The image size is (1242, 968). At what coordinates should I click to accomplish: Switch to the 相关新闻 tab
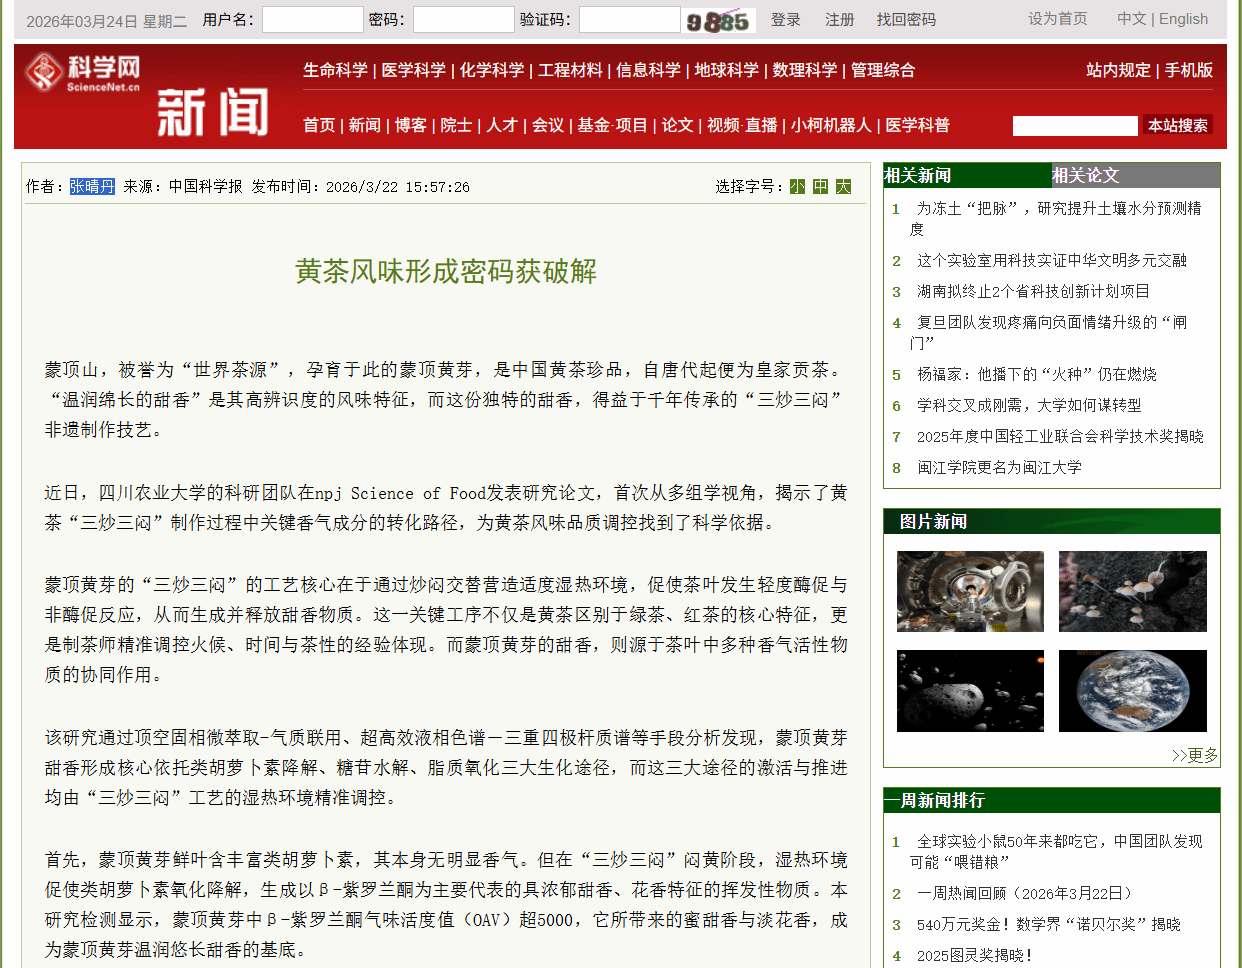(918, 176)
